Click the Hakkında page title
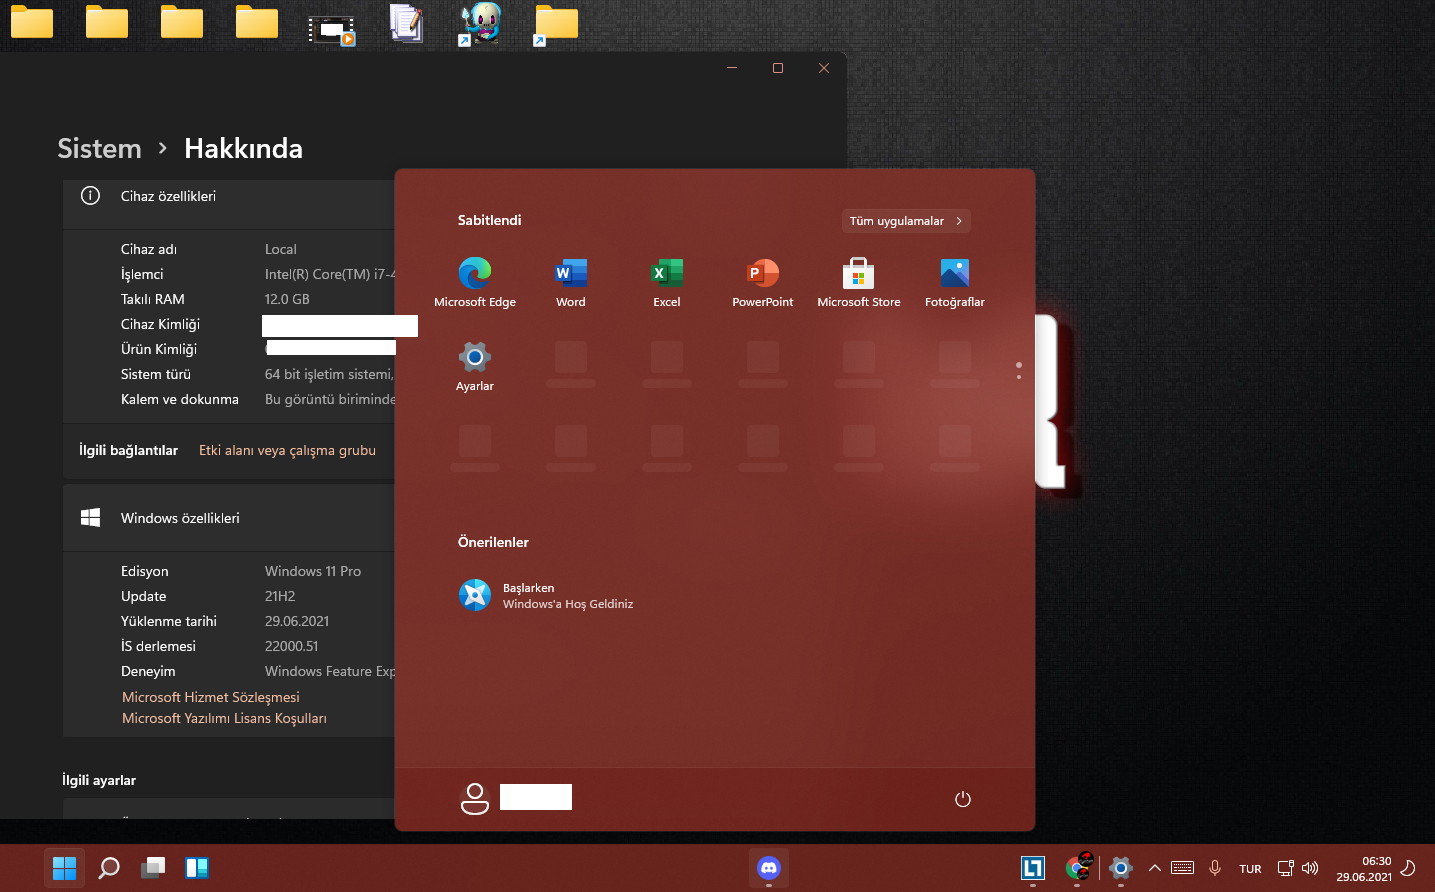 pyautogui.click(x=243, y=148)
